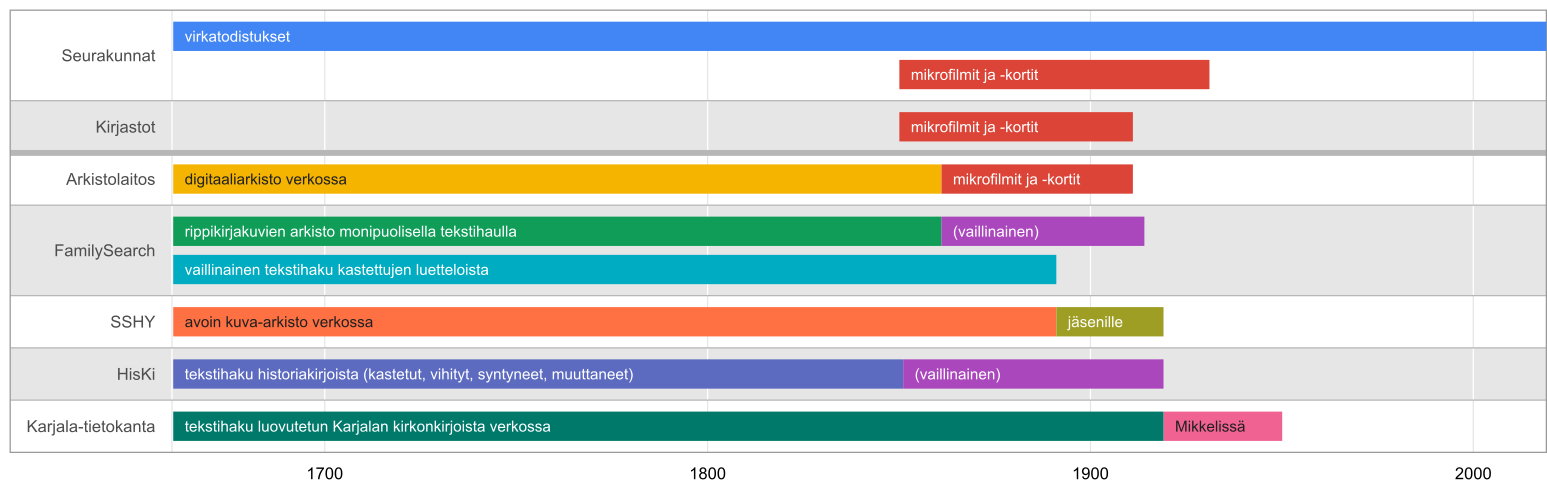Click the yellow digitaaliarkisto verkossa bar
This screenshot has width=1547, height=500.
coord(556,180)
